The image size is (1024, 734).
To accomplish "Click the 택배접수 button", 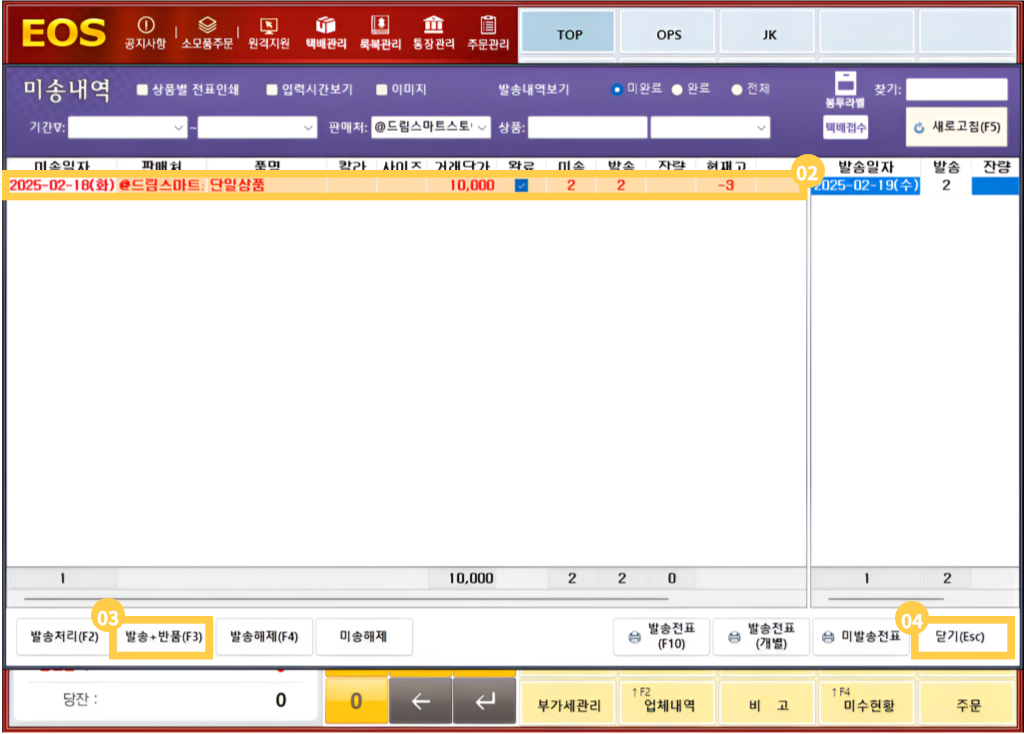I will [x=846, y=127].
